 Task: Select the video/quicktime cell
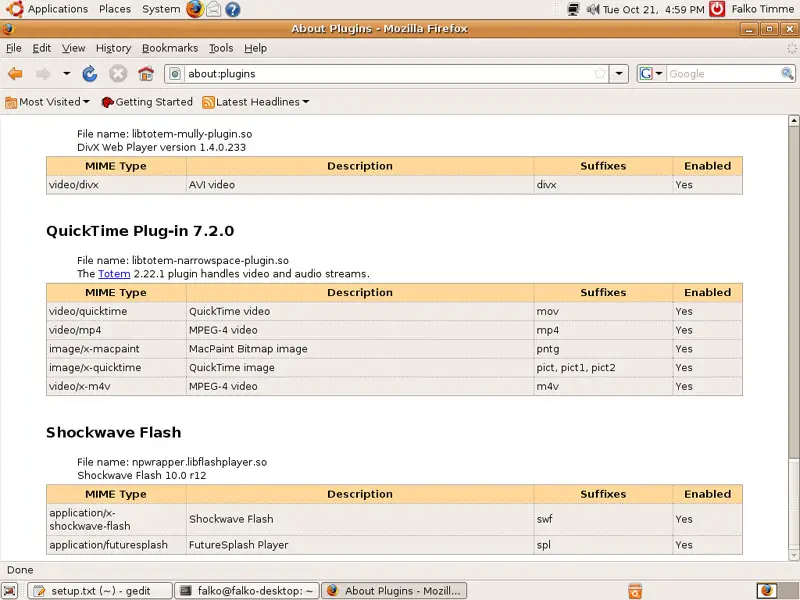(x=116, y=311)
